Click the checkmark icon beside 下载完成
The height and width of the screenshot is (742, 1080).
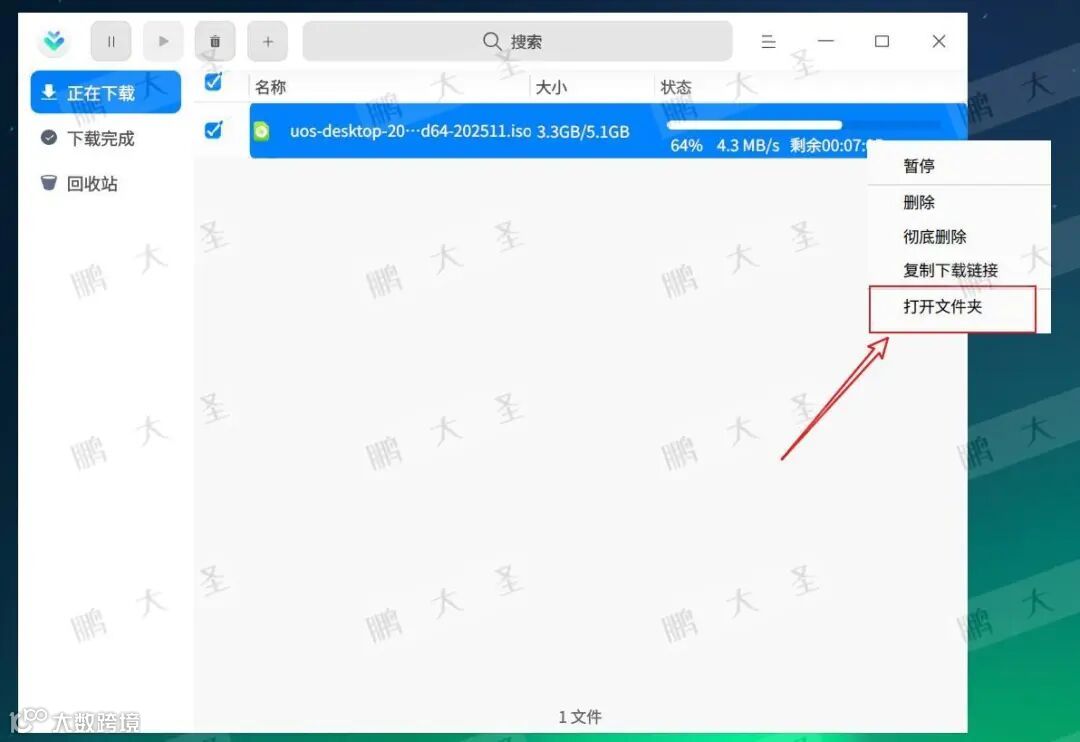49,138
